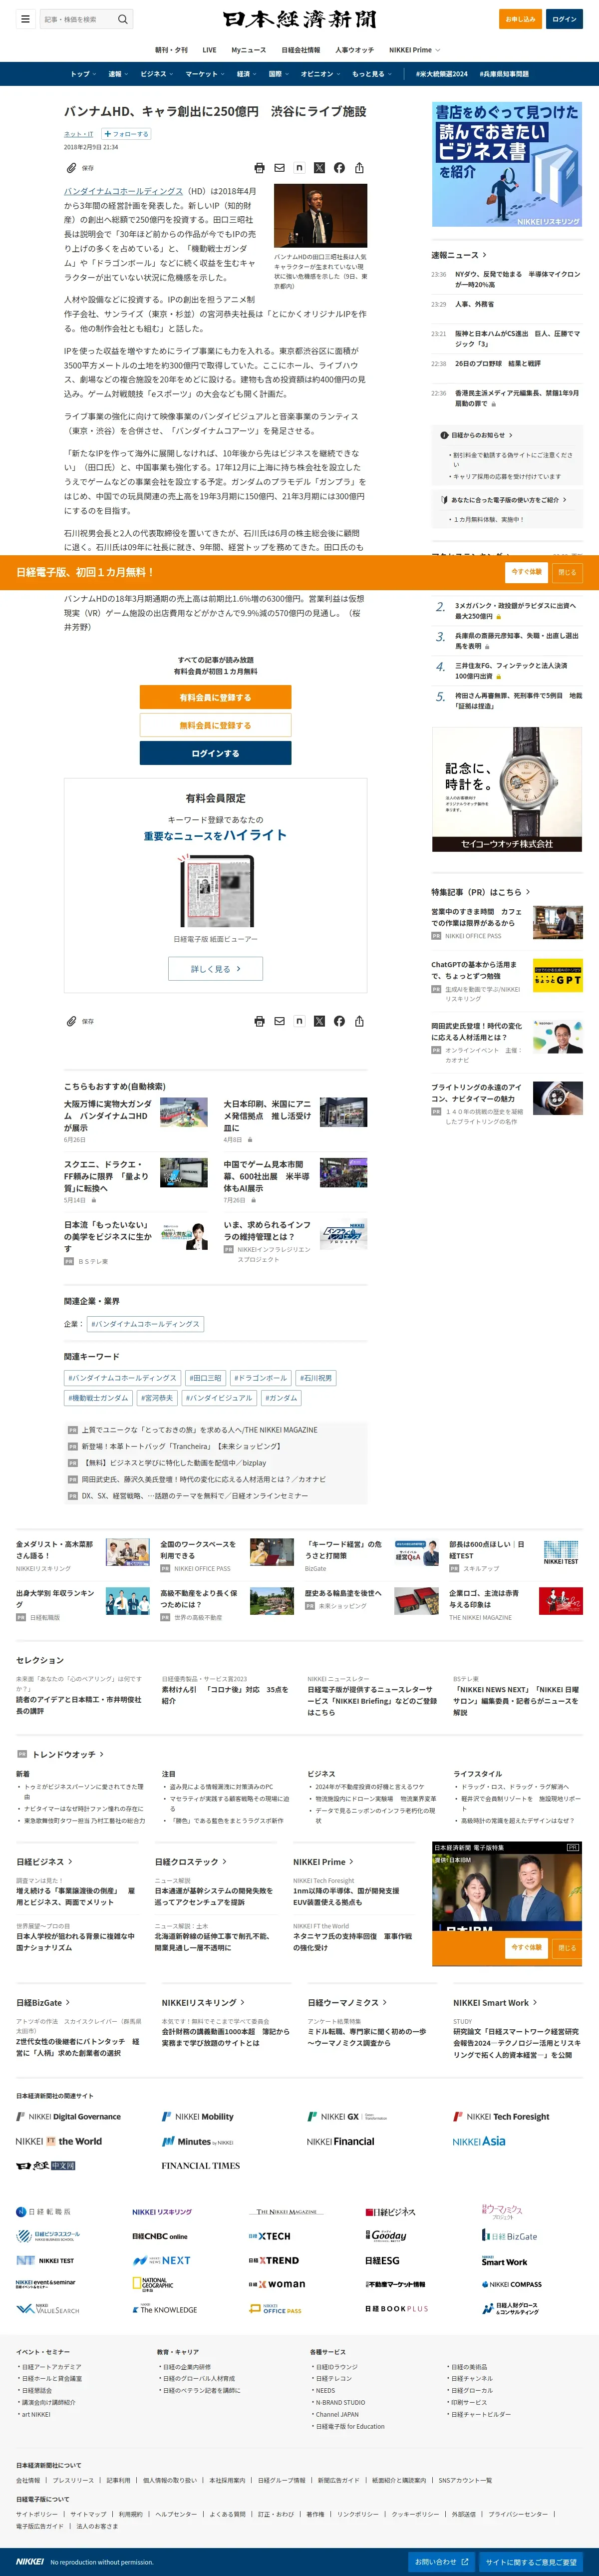The height and width of the screenshot is (2576, 599).
Task: Click the ネット・IT category link
Action: [79, 134]
